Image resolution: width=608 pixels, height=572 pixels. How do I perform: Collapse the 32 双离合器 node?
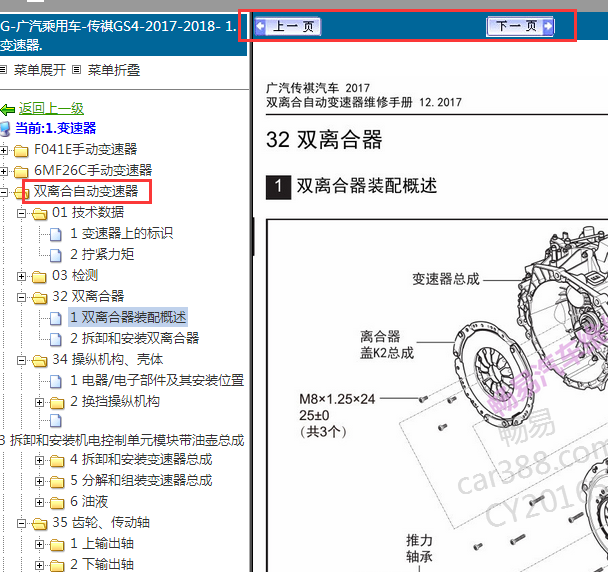coord(22,297)
